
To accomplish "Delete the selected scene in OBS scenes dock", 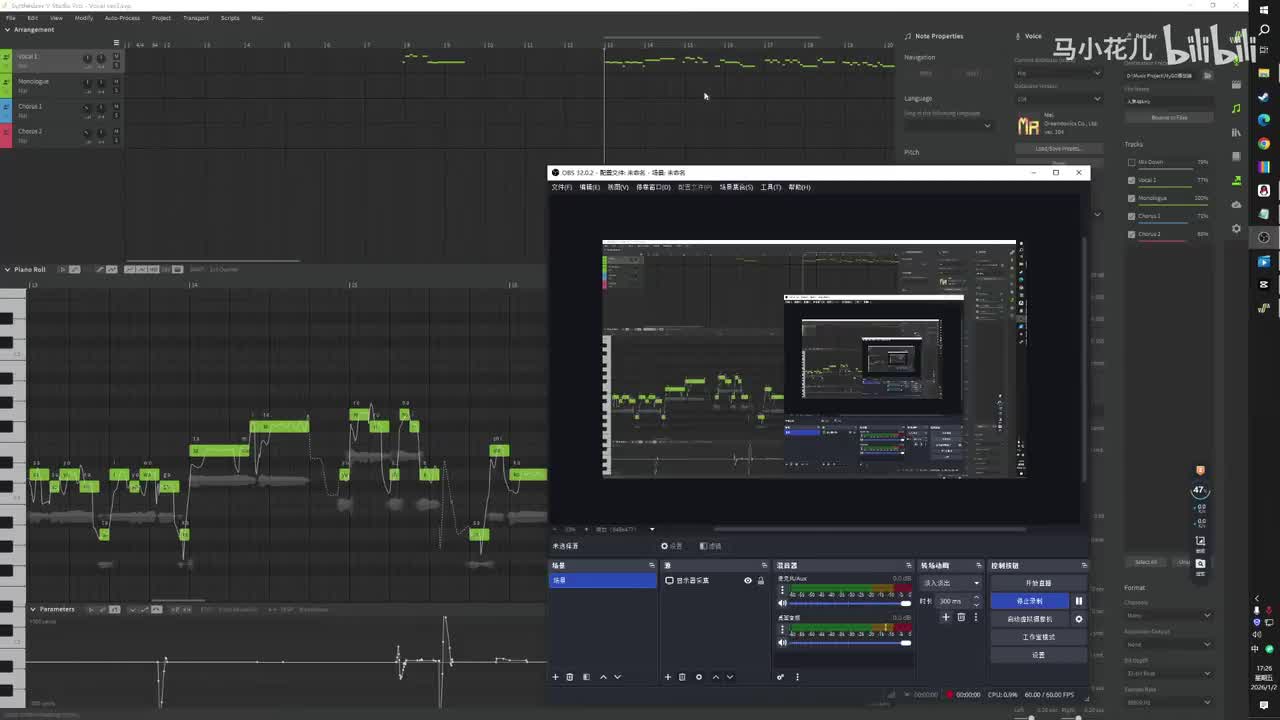I will pos(570,677).
